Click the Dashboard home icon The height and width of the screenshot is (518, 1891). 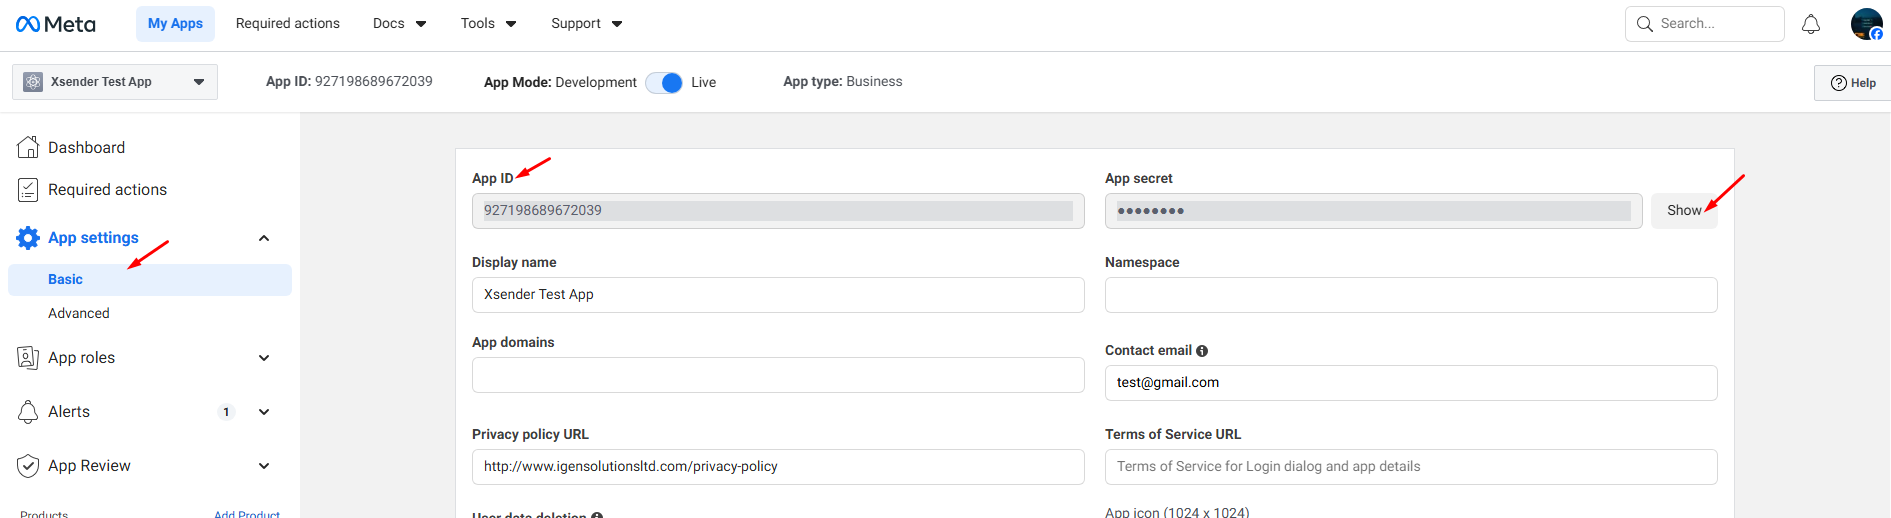28,147
